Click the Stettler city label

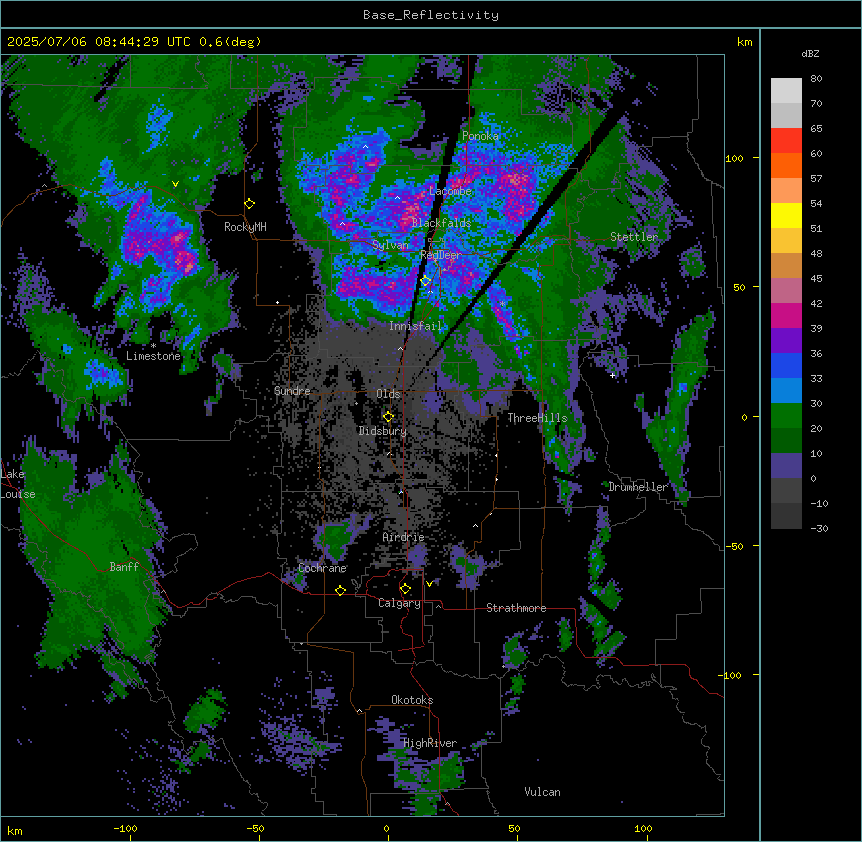tap(634, 237)
